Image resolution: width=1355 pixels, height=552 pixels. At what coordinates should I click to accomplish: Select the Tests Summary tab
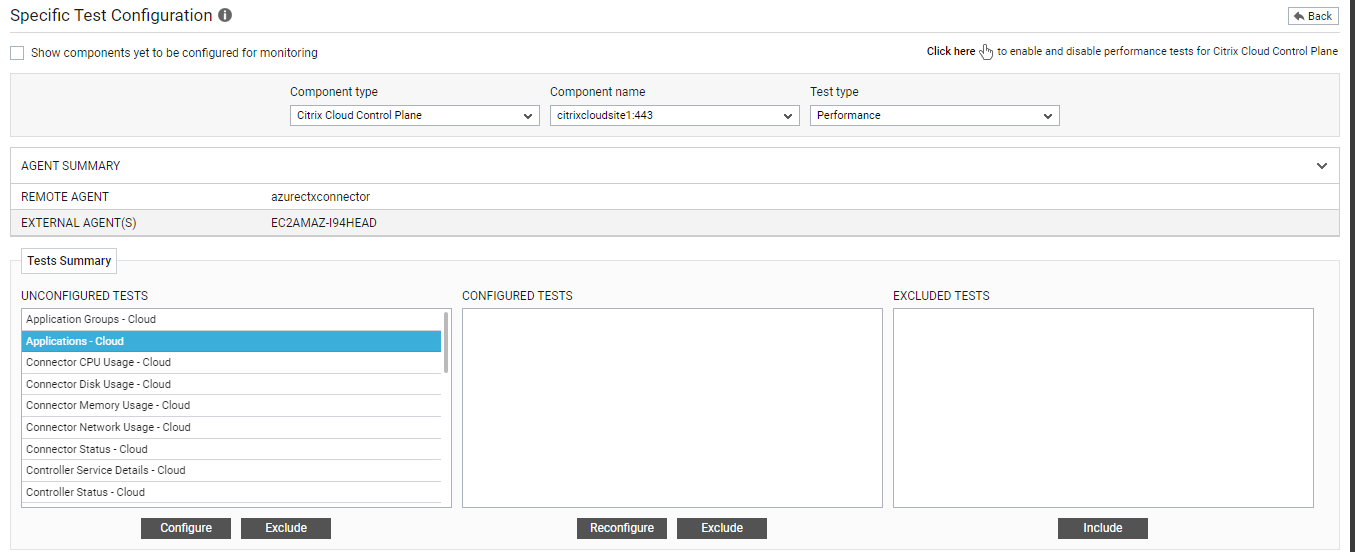[69, 261]
